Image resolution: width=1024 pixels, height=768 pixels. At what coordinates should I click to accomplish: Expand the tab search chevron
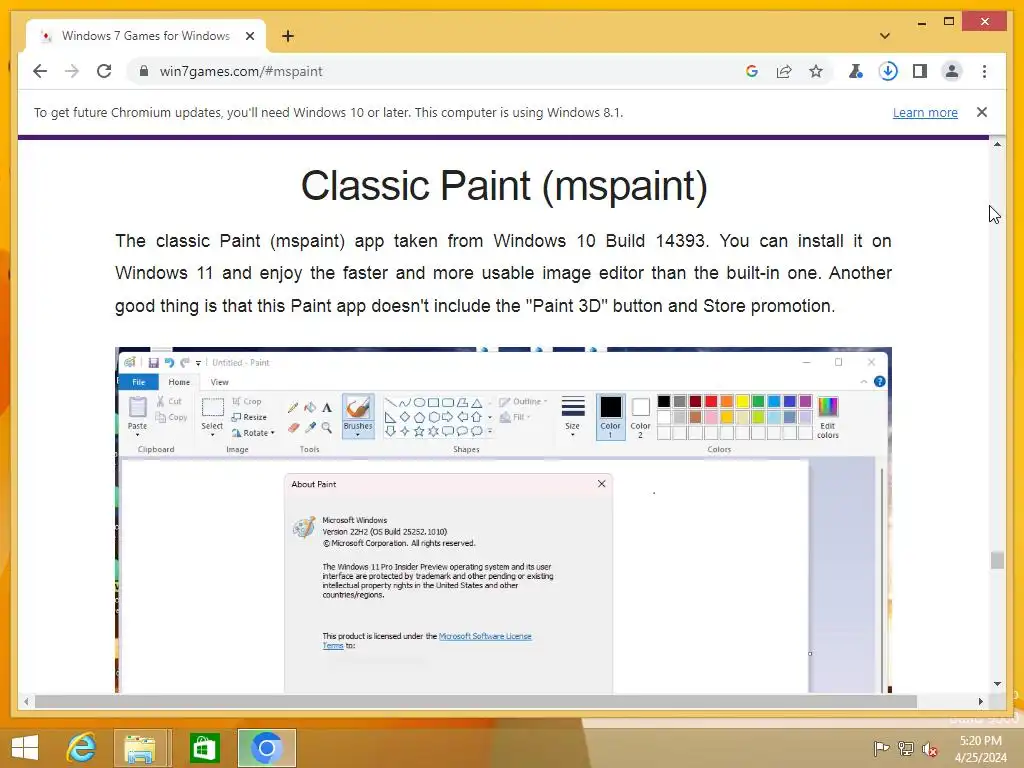coord(885,36)
